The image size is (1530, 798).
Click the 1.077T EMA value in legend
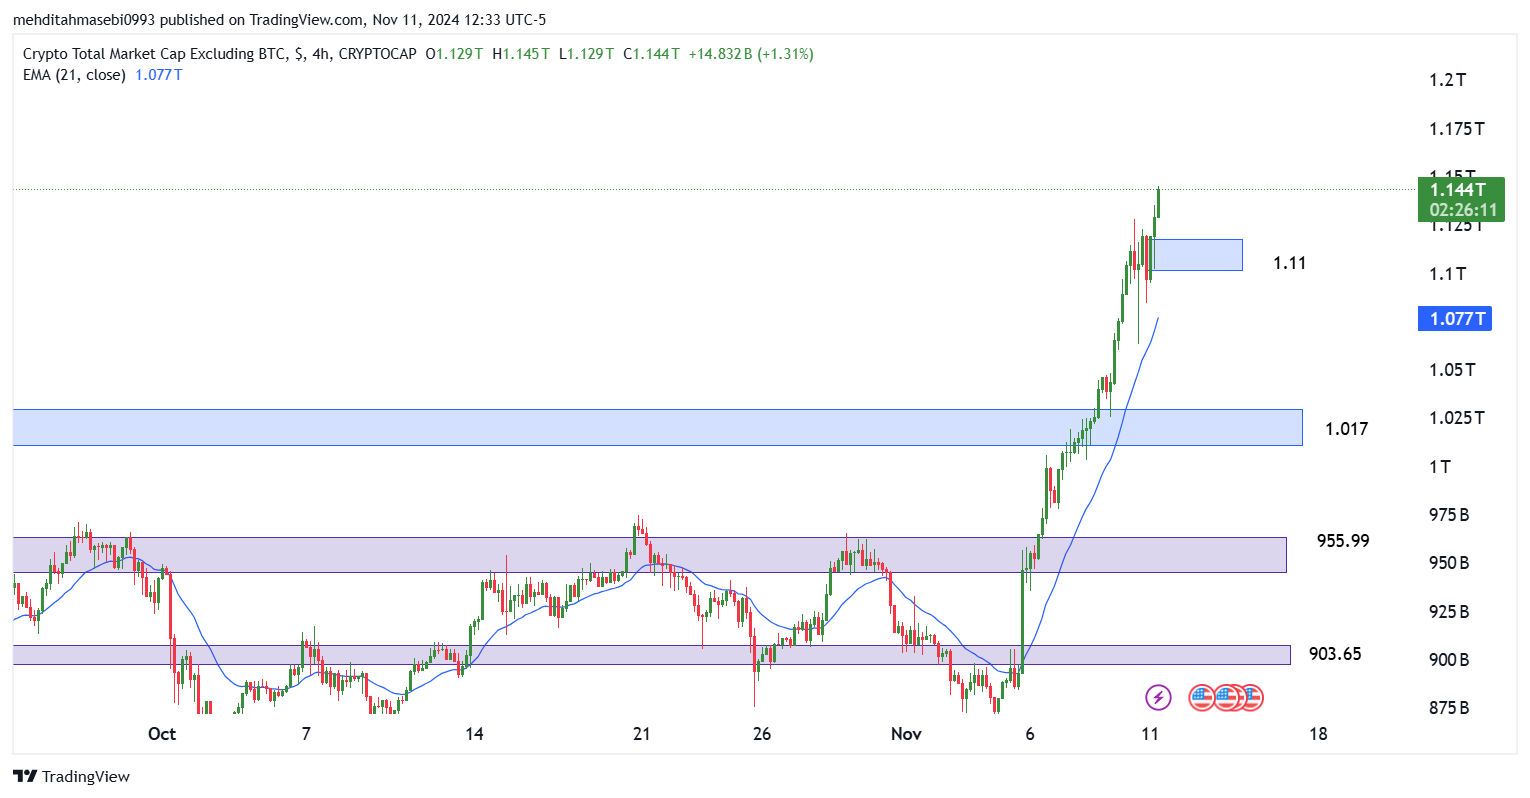(159, 75)
